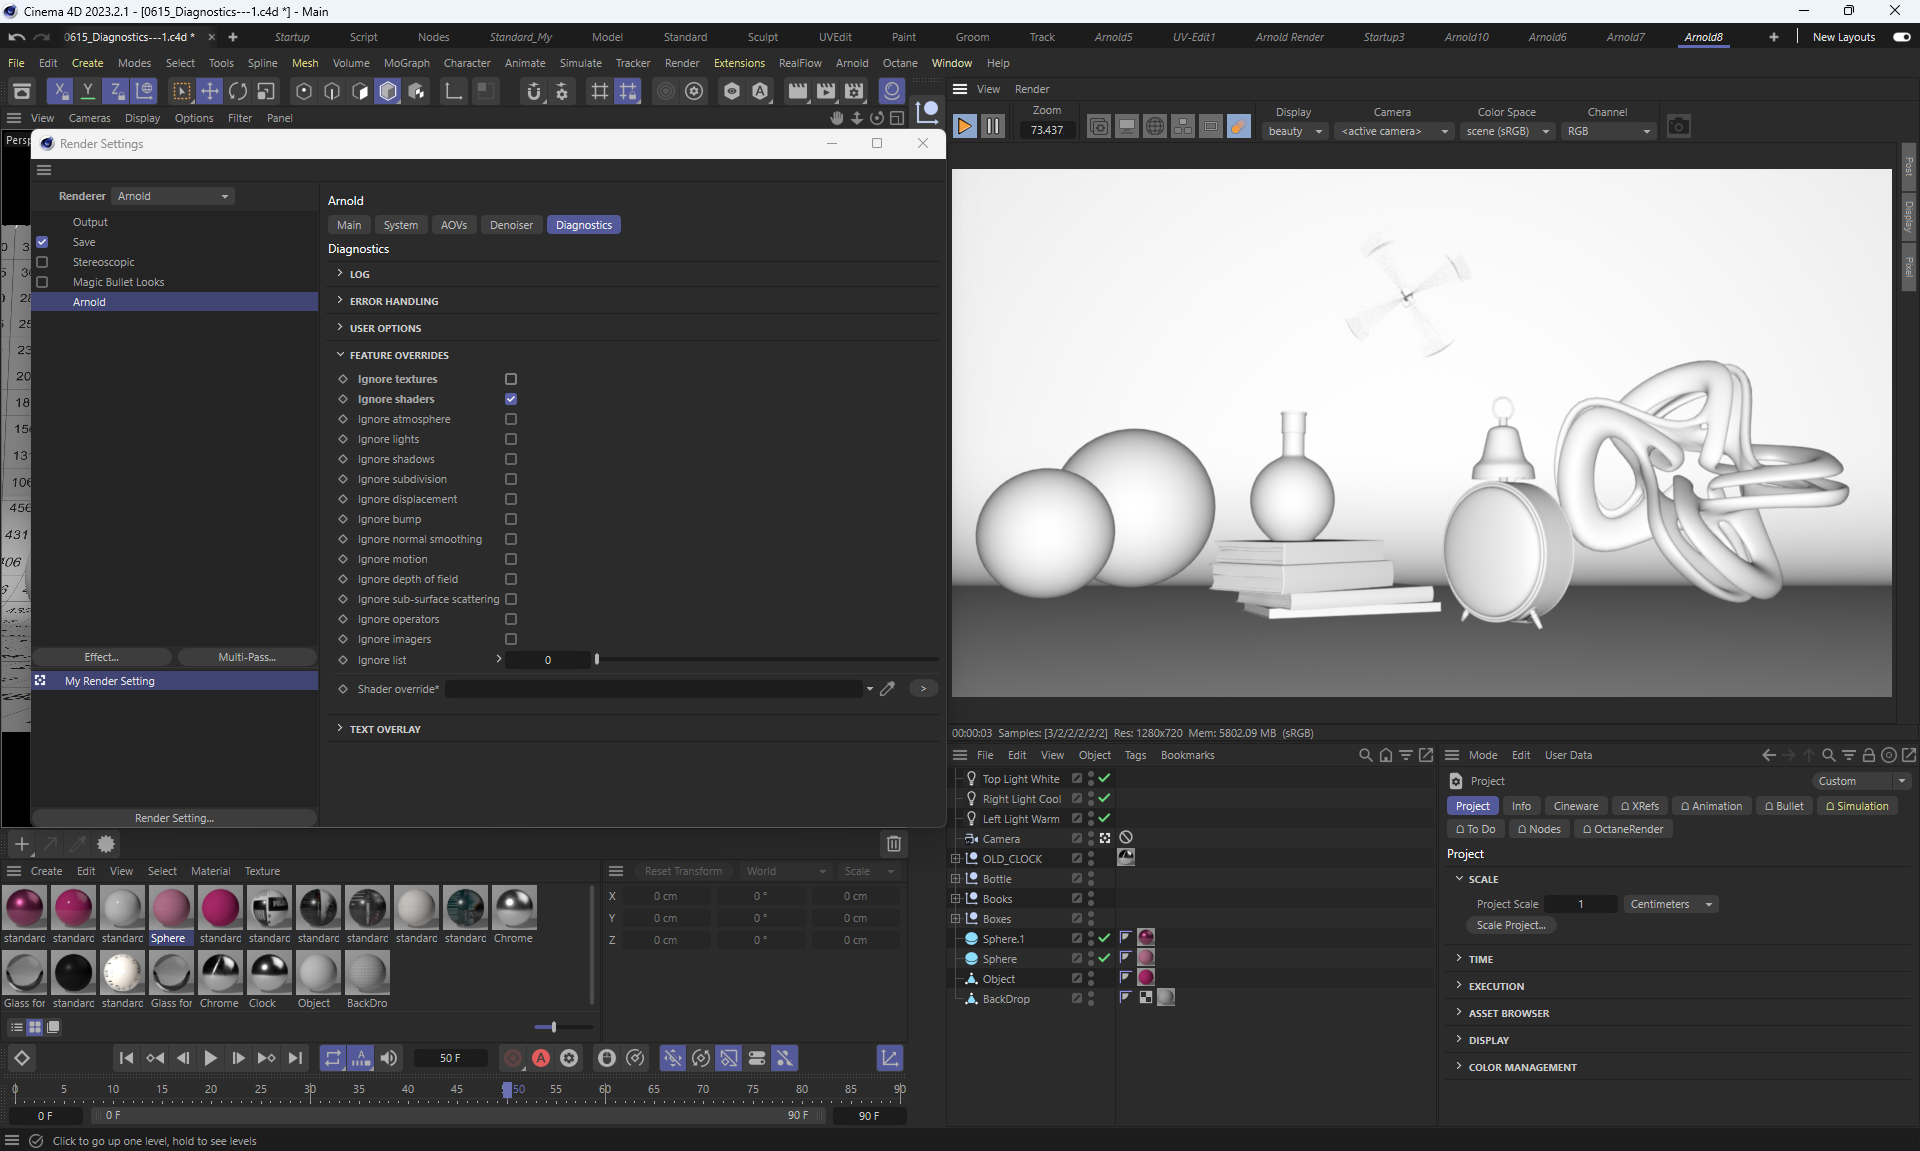Go to timeline start frame
This screenshot has width=1920, height=1151.
tap(126, 1058)
